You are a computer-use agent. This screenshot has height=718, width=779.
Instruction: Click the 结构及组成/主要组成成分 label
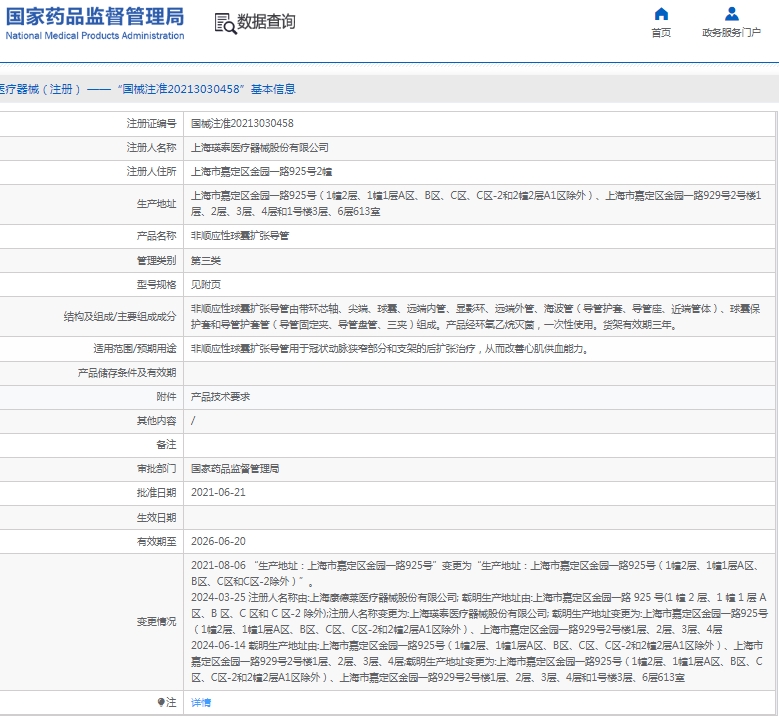coord(120,317)
